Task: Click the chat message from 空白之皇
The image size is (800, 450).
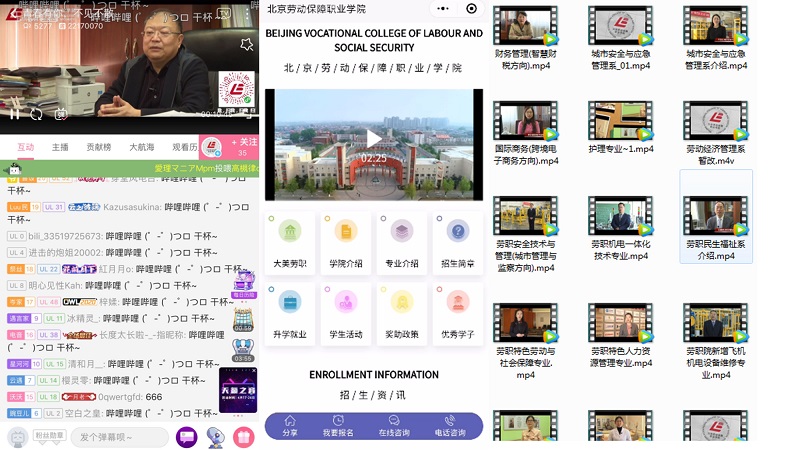Action: [x=112, y=413]
